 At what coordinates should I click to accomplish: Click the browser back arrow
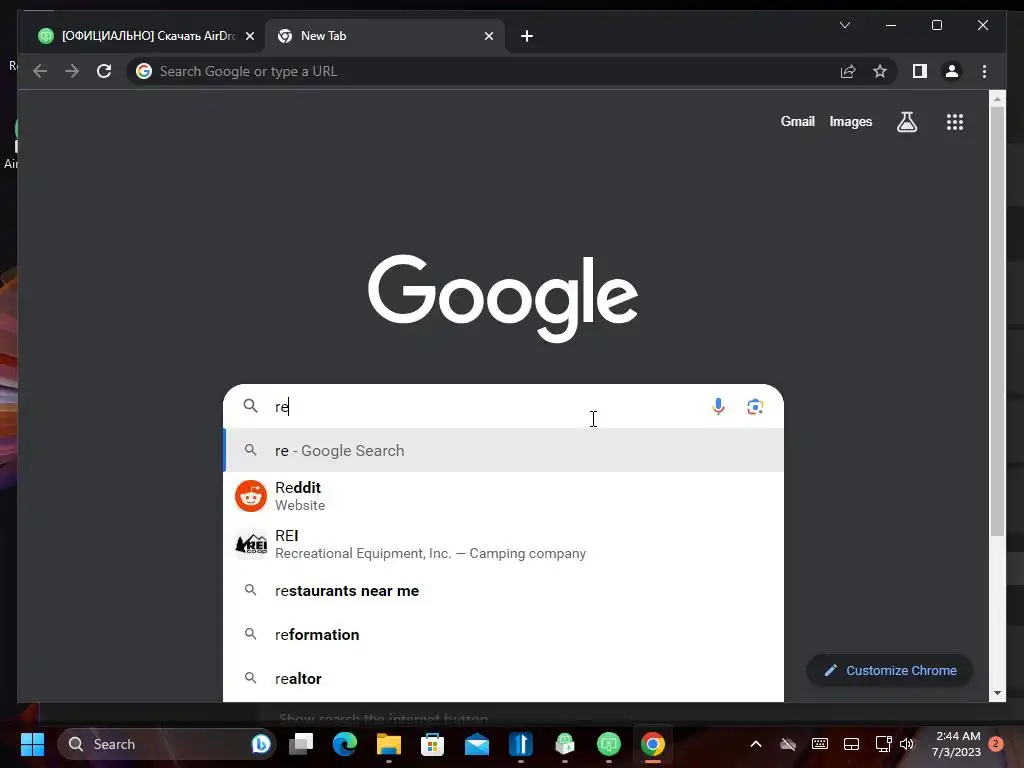pyautogui.click(x=40, y=71)
